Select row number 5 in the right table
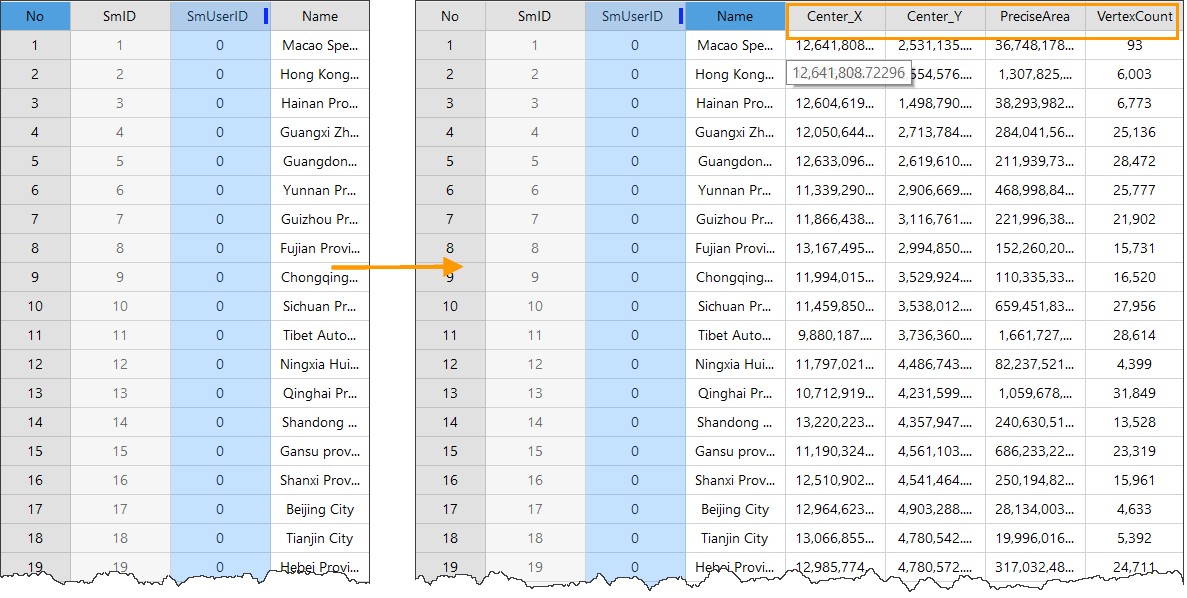The width and height of the screenshot is (1187, 598). pos(450,162)
